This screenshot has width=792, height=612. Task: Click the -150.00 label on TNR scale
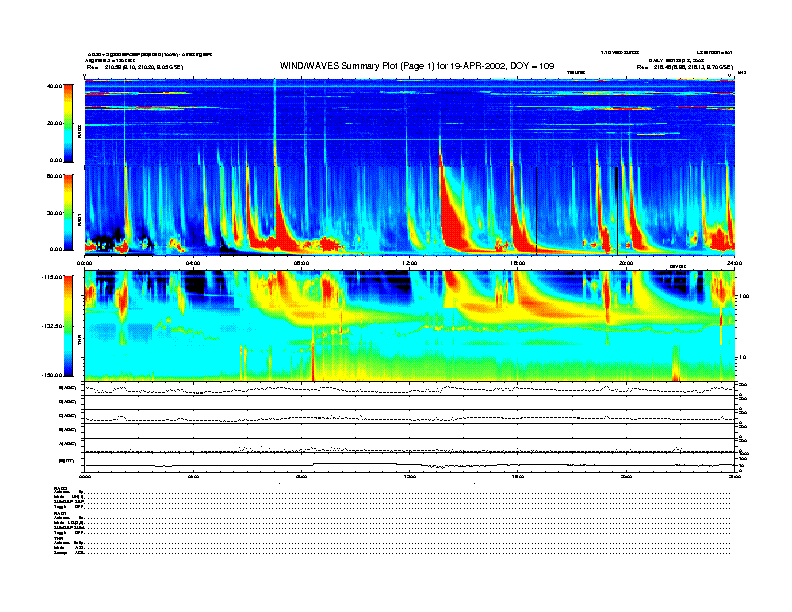52,375
